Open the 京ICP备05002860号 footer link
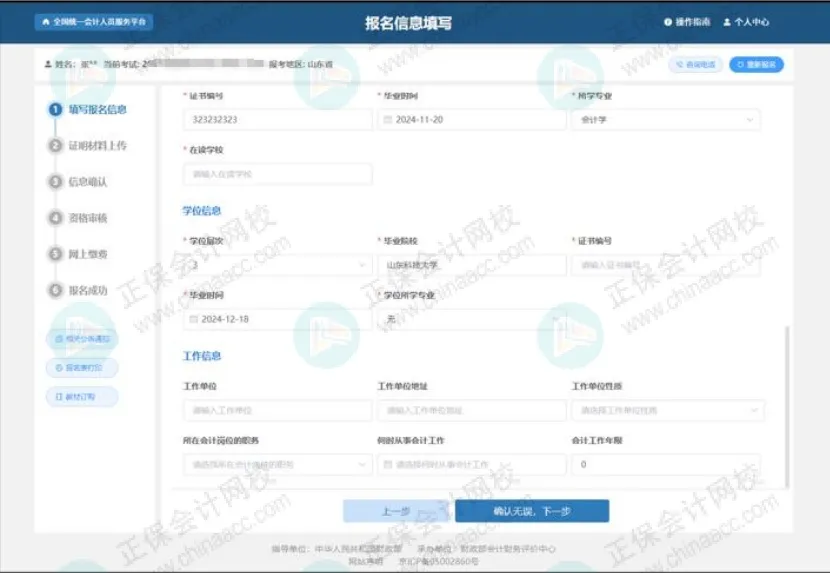 (439, 561)
